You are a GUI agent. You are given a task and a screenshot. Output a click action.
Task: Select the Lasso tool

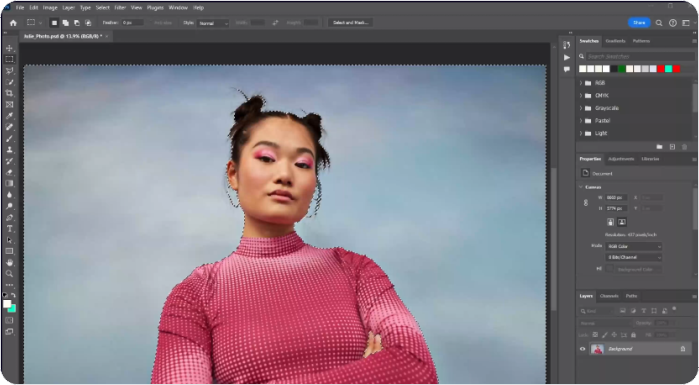click(x=9, y=70)
